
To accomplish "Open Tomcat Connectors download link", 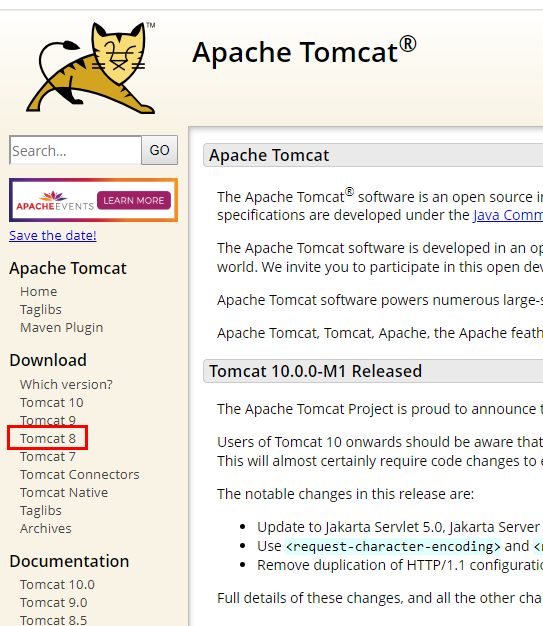I will pos(80,474).
